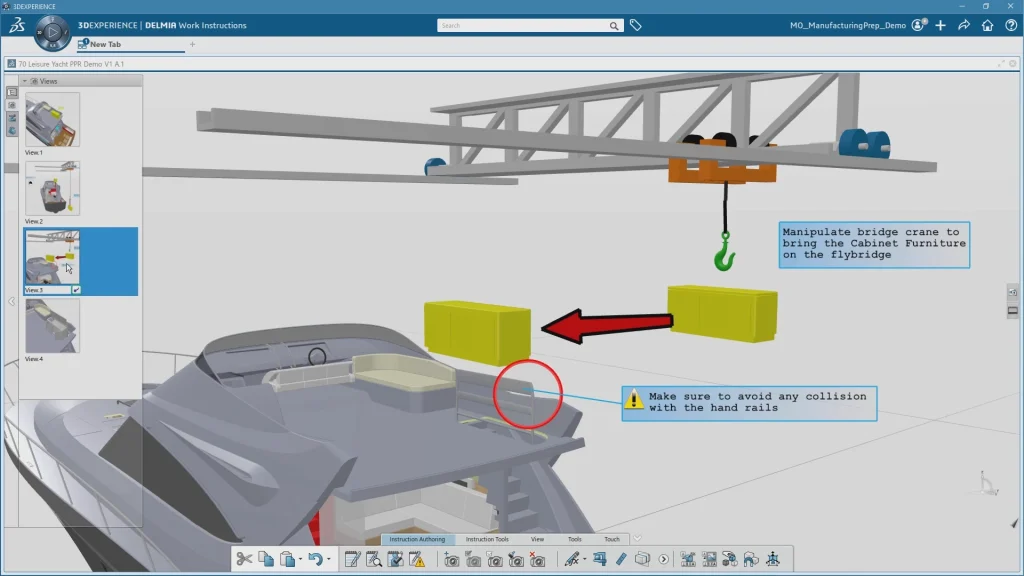Click the Copy icon in bottom toolbar

(266, 560)
